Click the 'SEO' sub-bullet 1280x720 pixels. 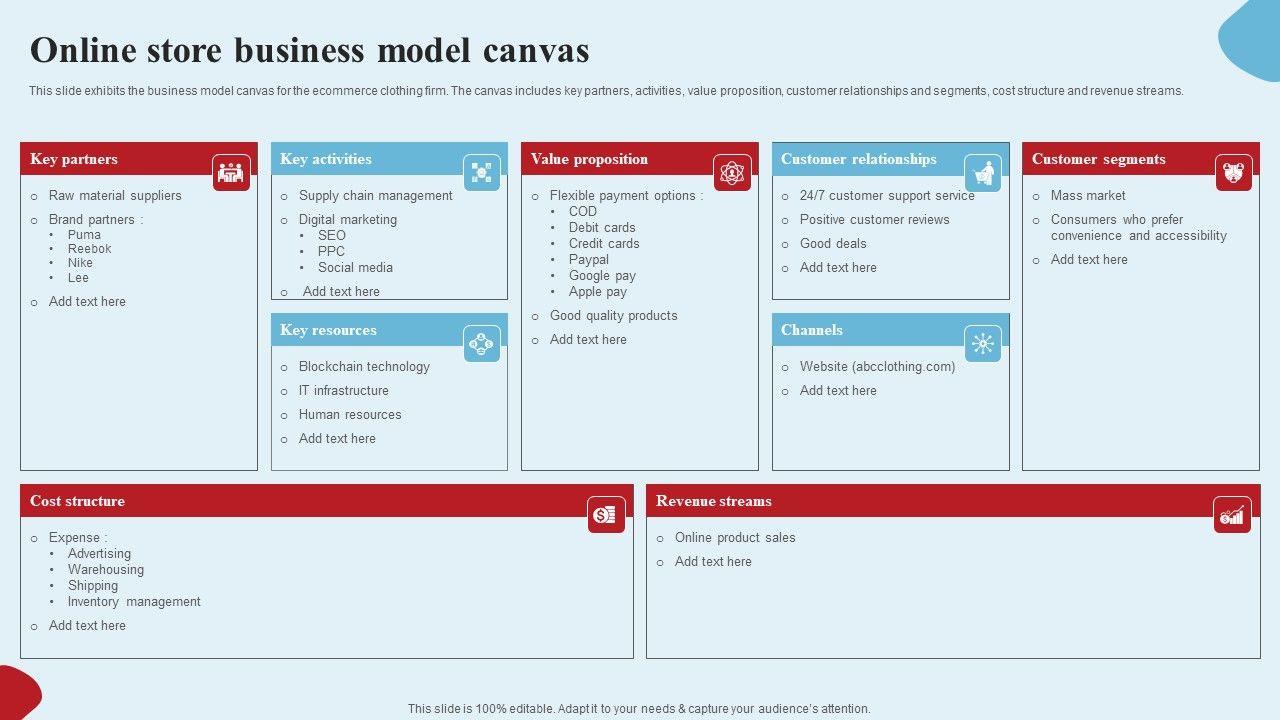(x=332, y=236)
